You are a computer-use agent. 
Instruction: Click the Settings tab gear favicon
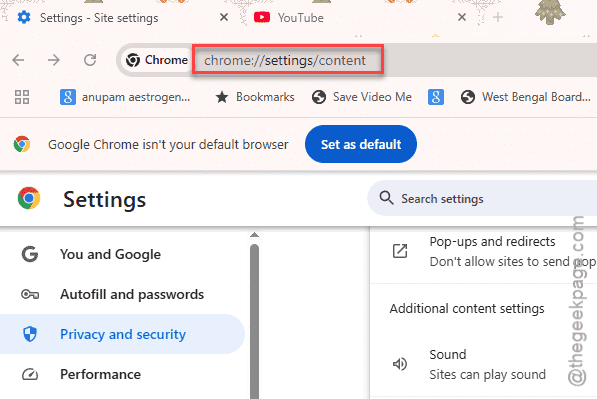coord(24,18)
